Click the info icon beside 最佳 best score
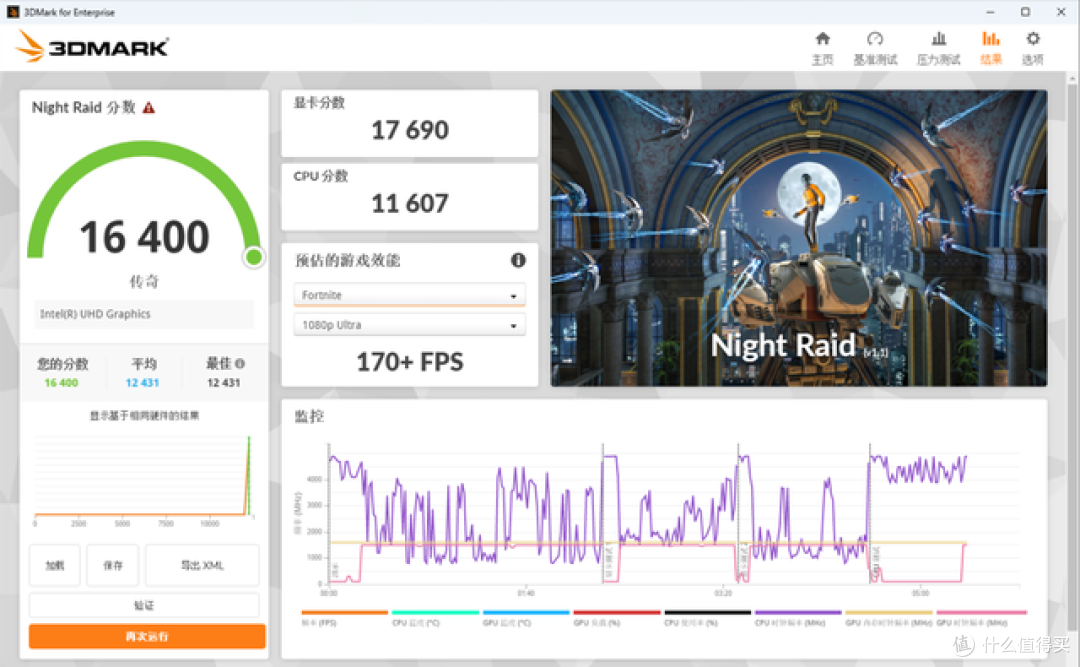 (x=240, y=363)
